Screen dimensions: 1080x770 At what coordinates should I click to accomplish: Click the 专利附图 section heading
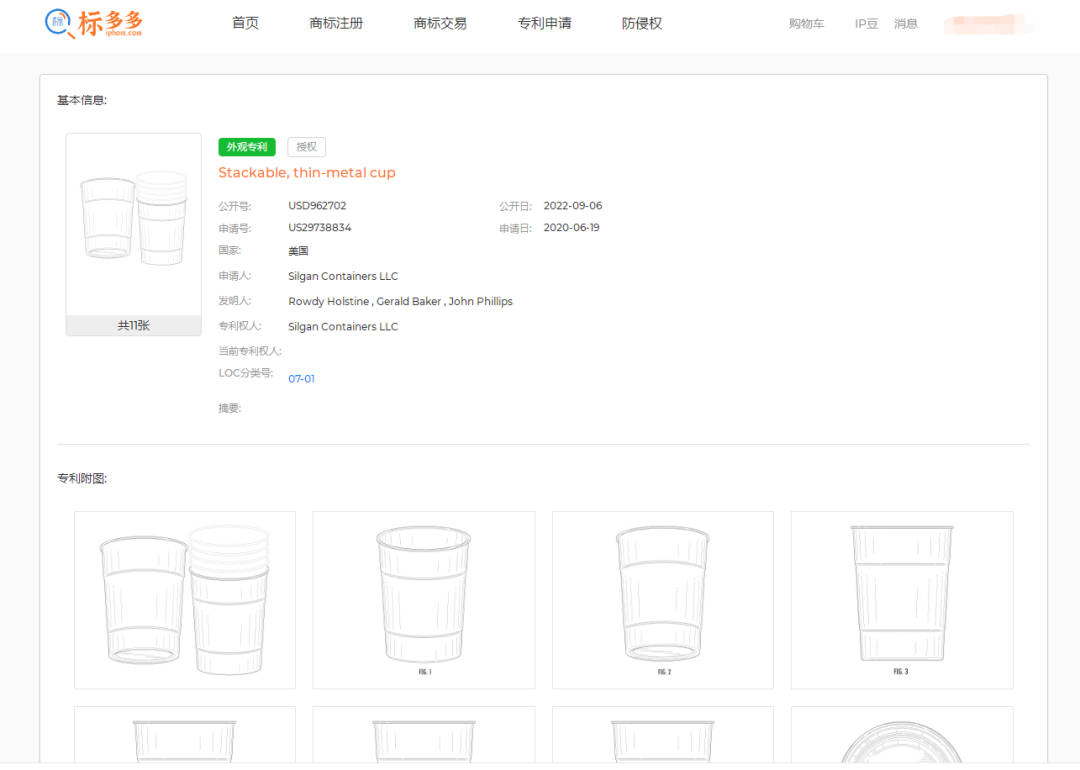(82, 479)
